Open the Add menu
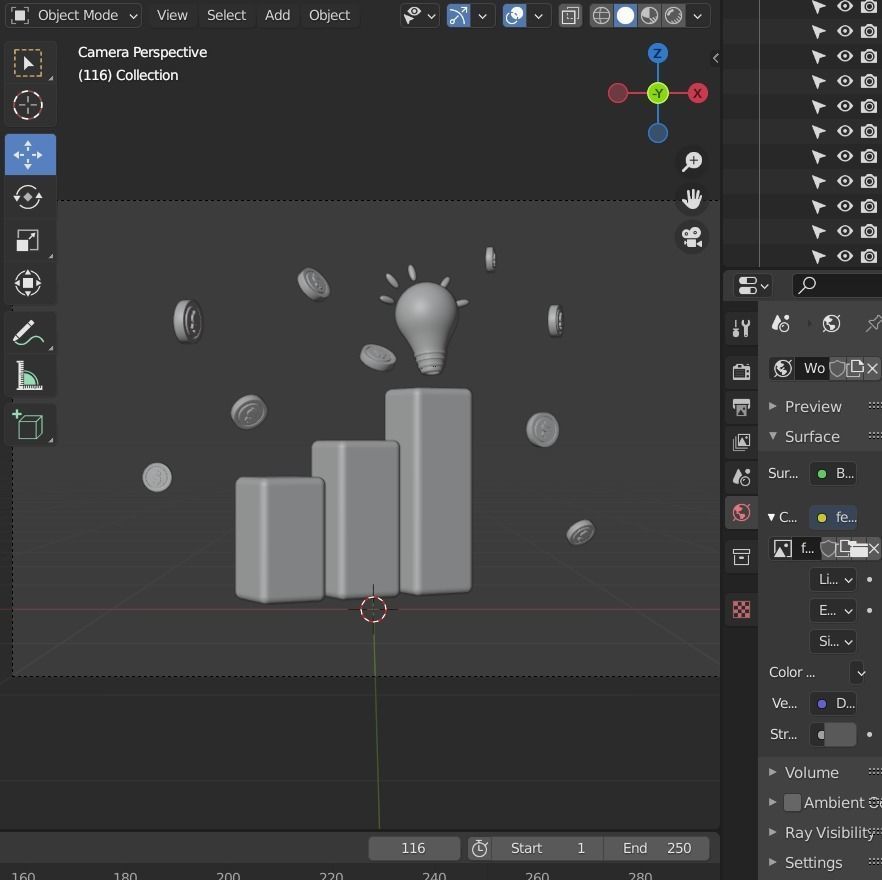 (x=277, y=16)
